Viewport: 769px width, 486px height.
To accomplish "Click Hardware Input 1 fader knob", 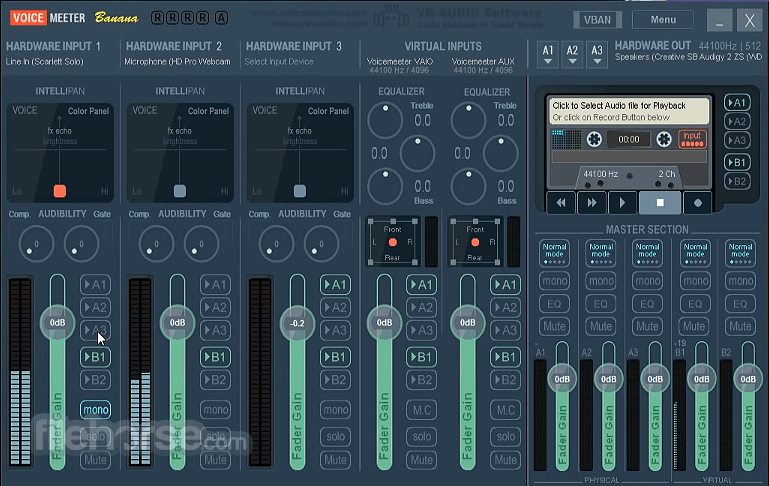I will (57, 323).
